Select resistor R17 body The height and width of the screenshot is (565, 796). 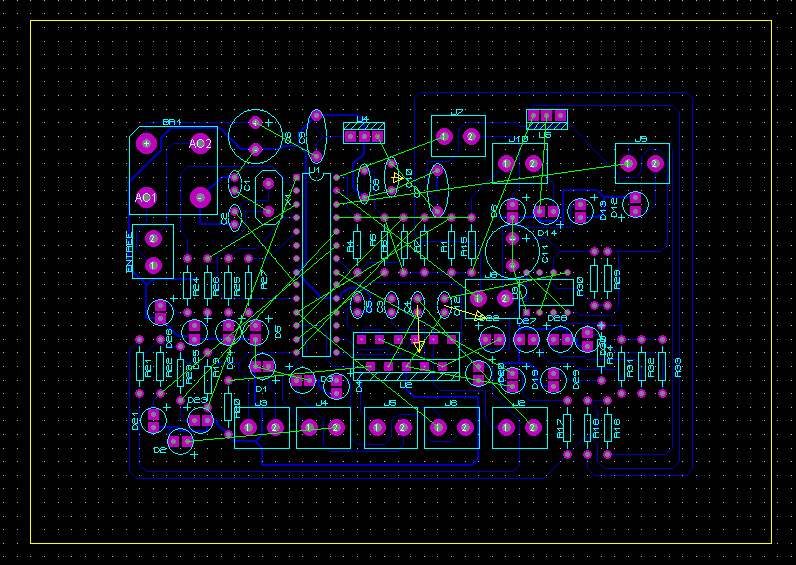coord(567,427)
